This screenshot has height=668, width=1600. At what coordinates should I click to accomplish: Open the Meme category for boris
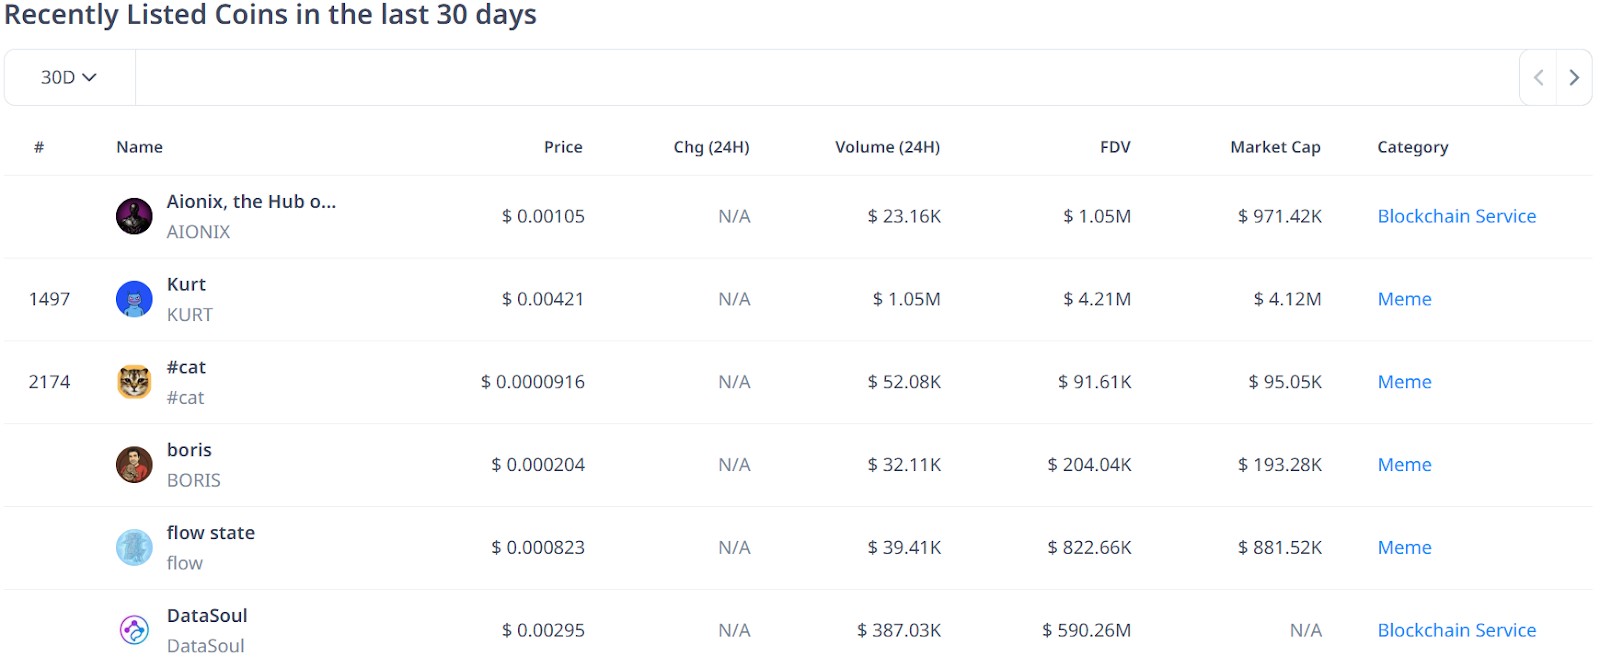1404,465
